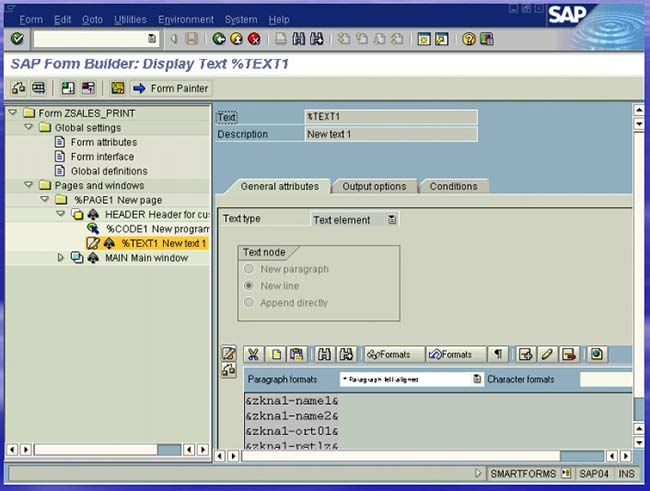This screenshot has width=650, height=491.
Task: Open the command field history dropdown
Action: click(152, 39)
